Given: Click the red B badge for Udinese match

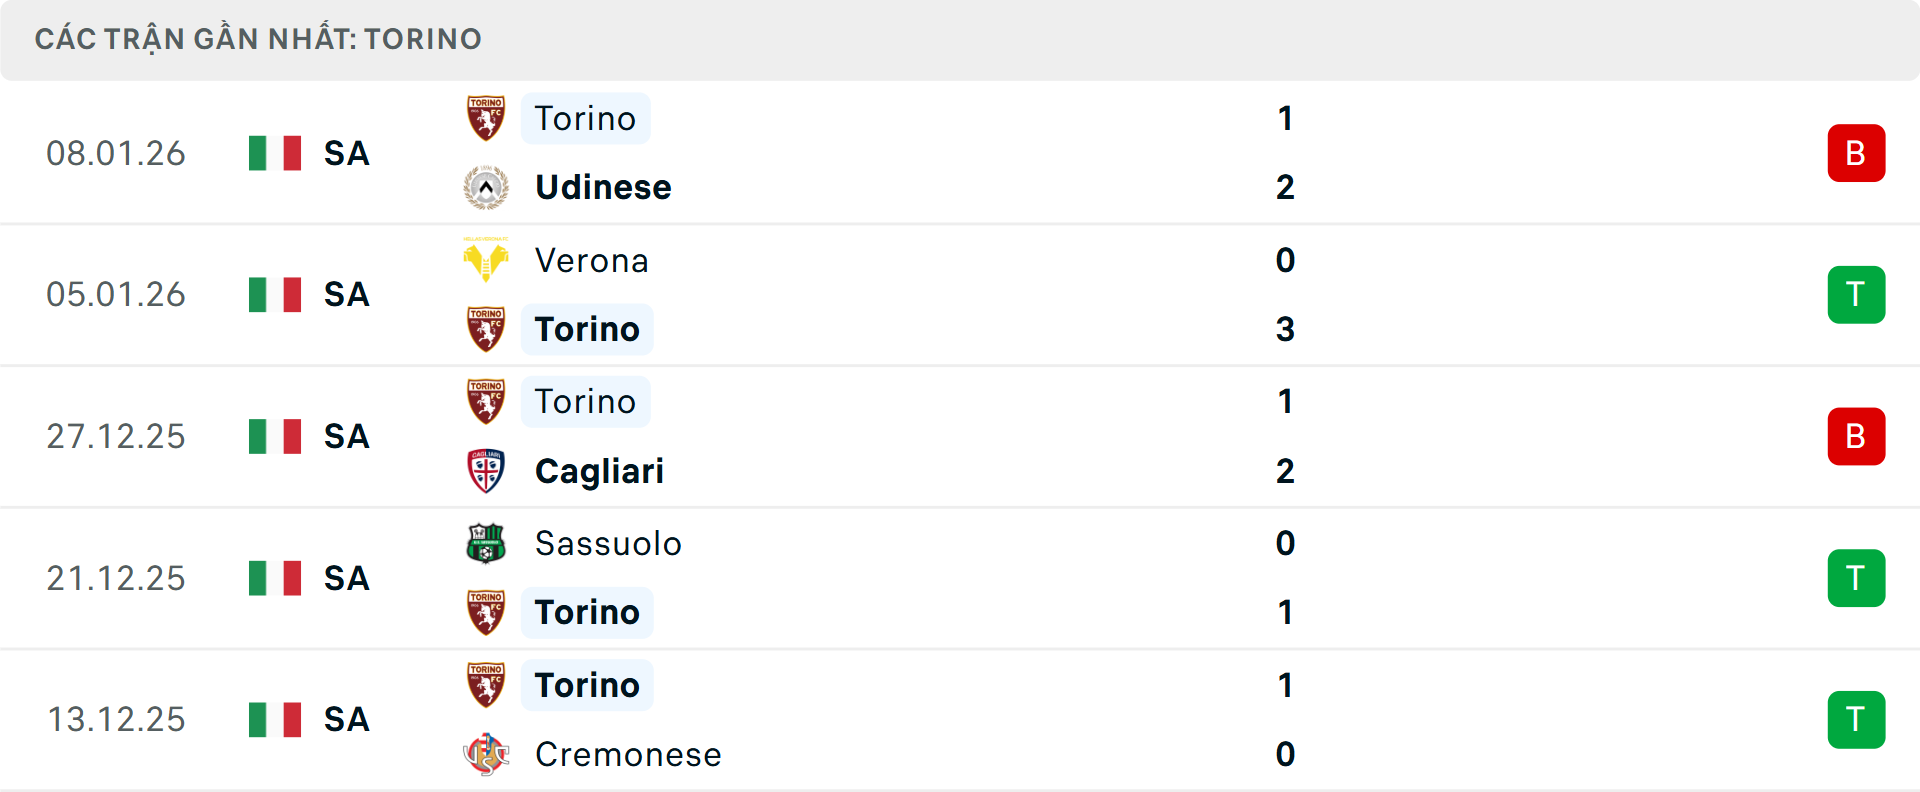Looking at the screenshot, I should click(1856, 153).
